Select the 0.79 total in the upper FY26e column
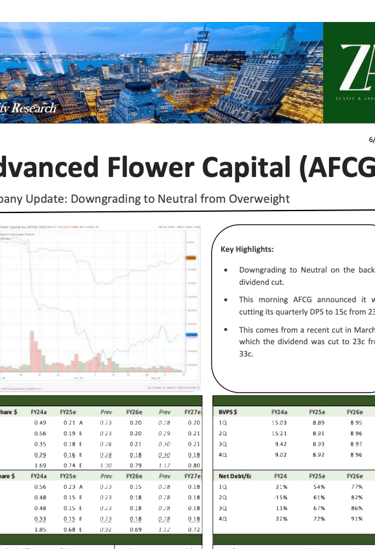375x549 pixels. 136,466
